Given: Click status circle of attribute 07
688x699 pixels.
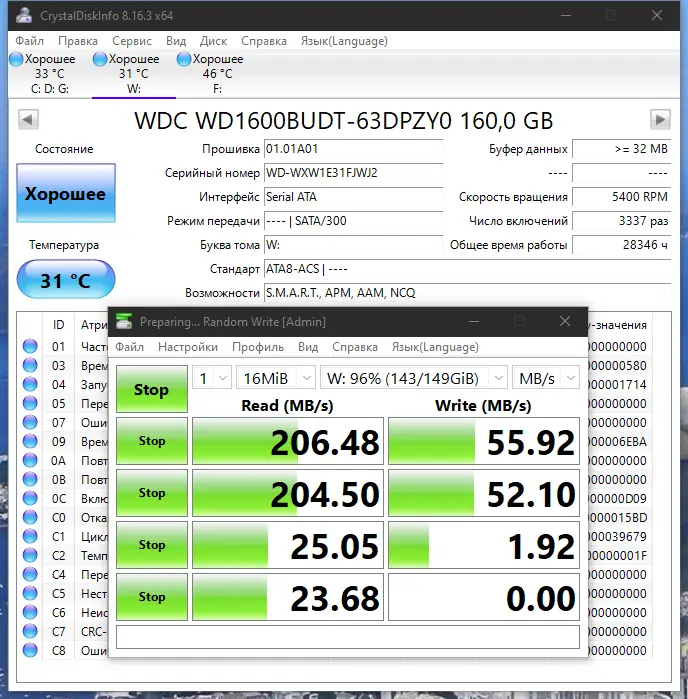Looking at the screenshot, I should click(30, 422).
